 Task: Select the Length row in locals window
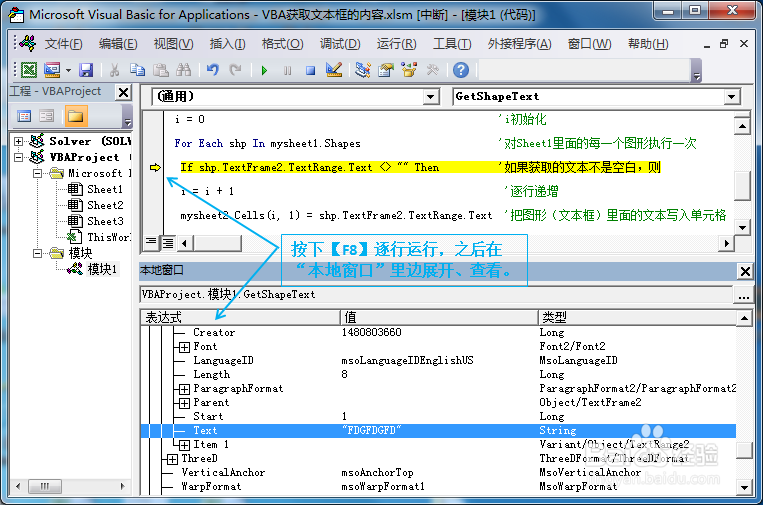pyautogui.click(x=438, y=375)
